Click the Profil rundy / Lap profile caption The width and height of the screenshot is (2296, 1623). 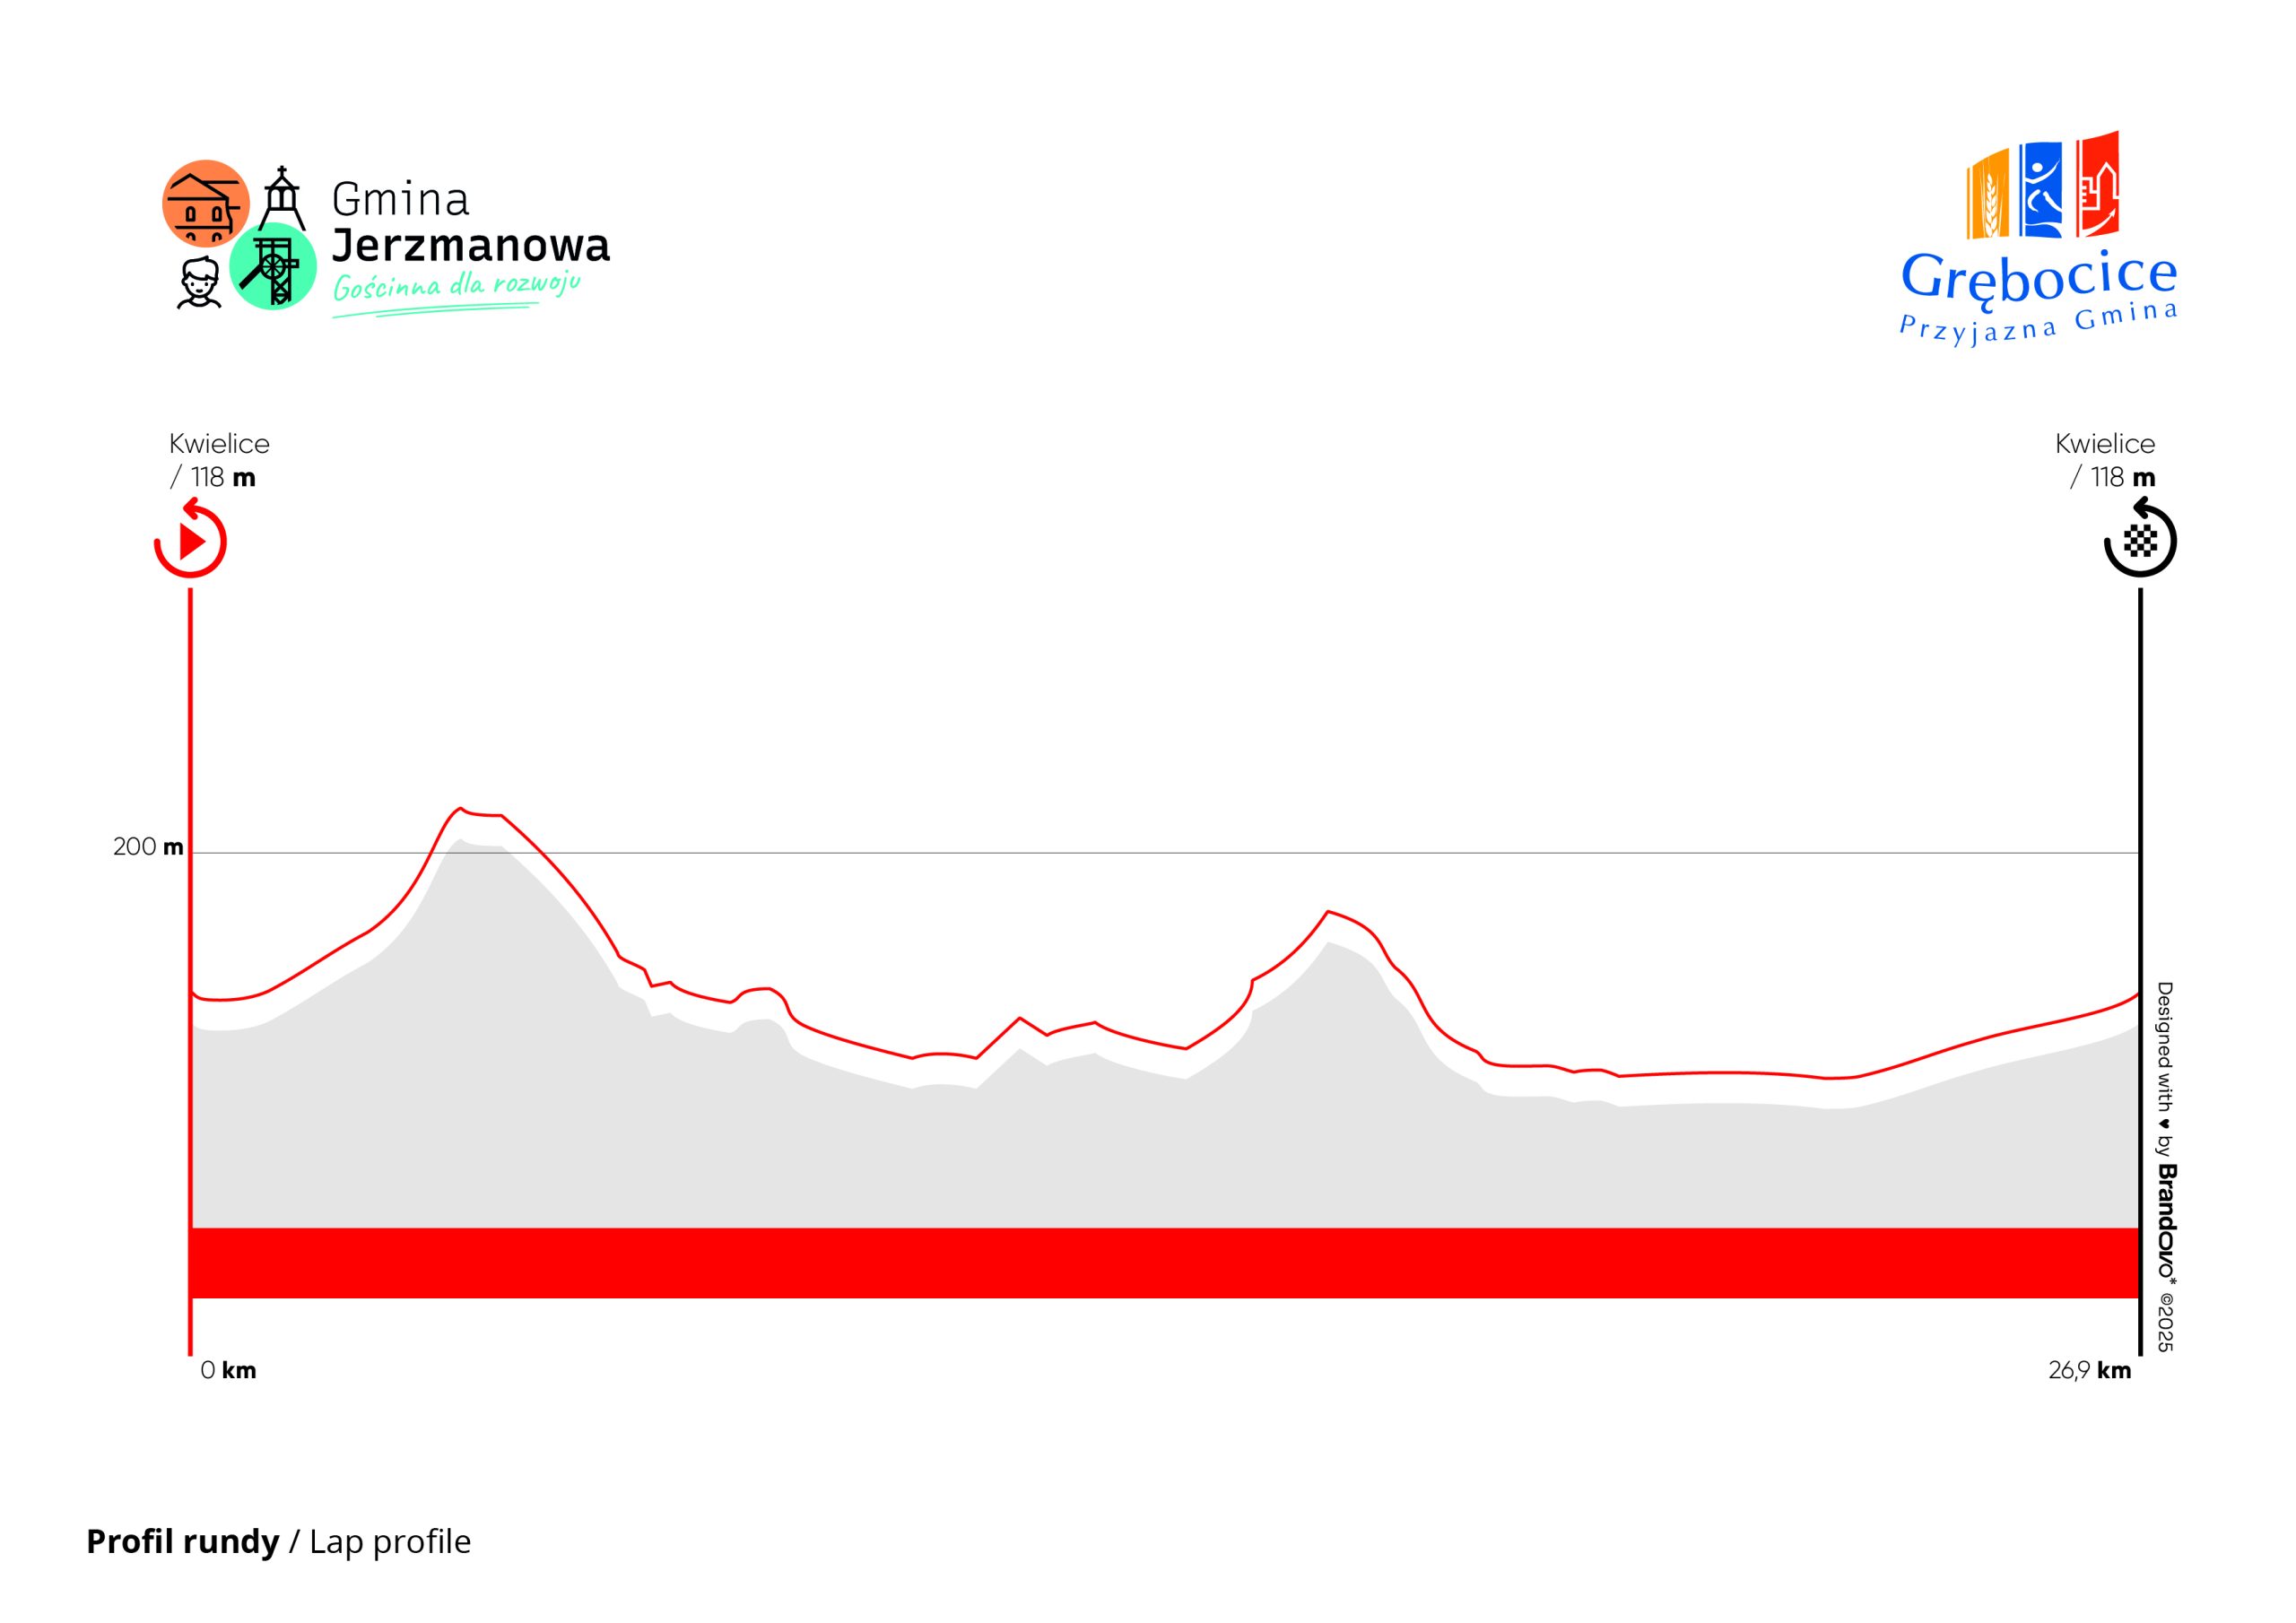pos(278,1541)
